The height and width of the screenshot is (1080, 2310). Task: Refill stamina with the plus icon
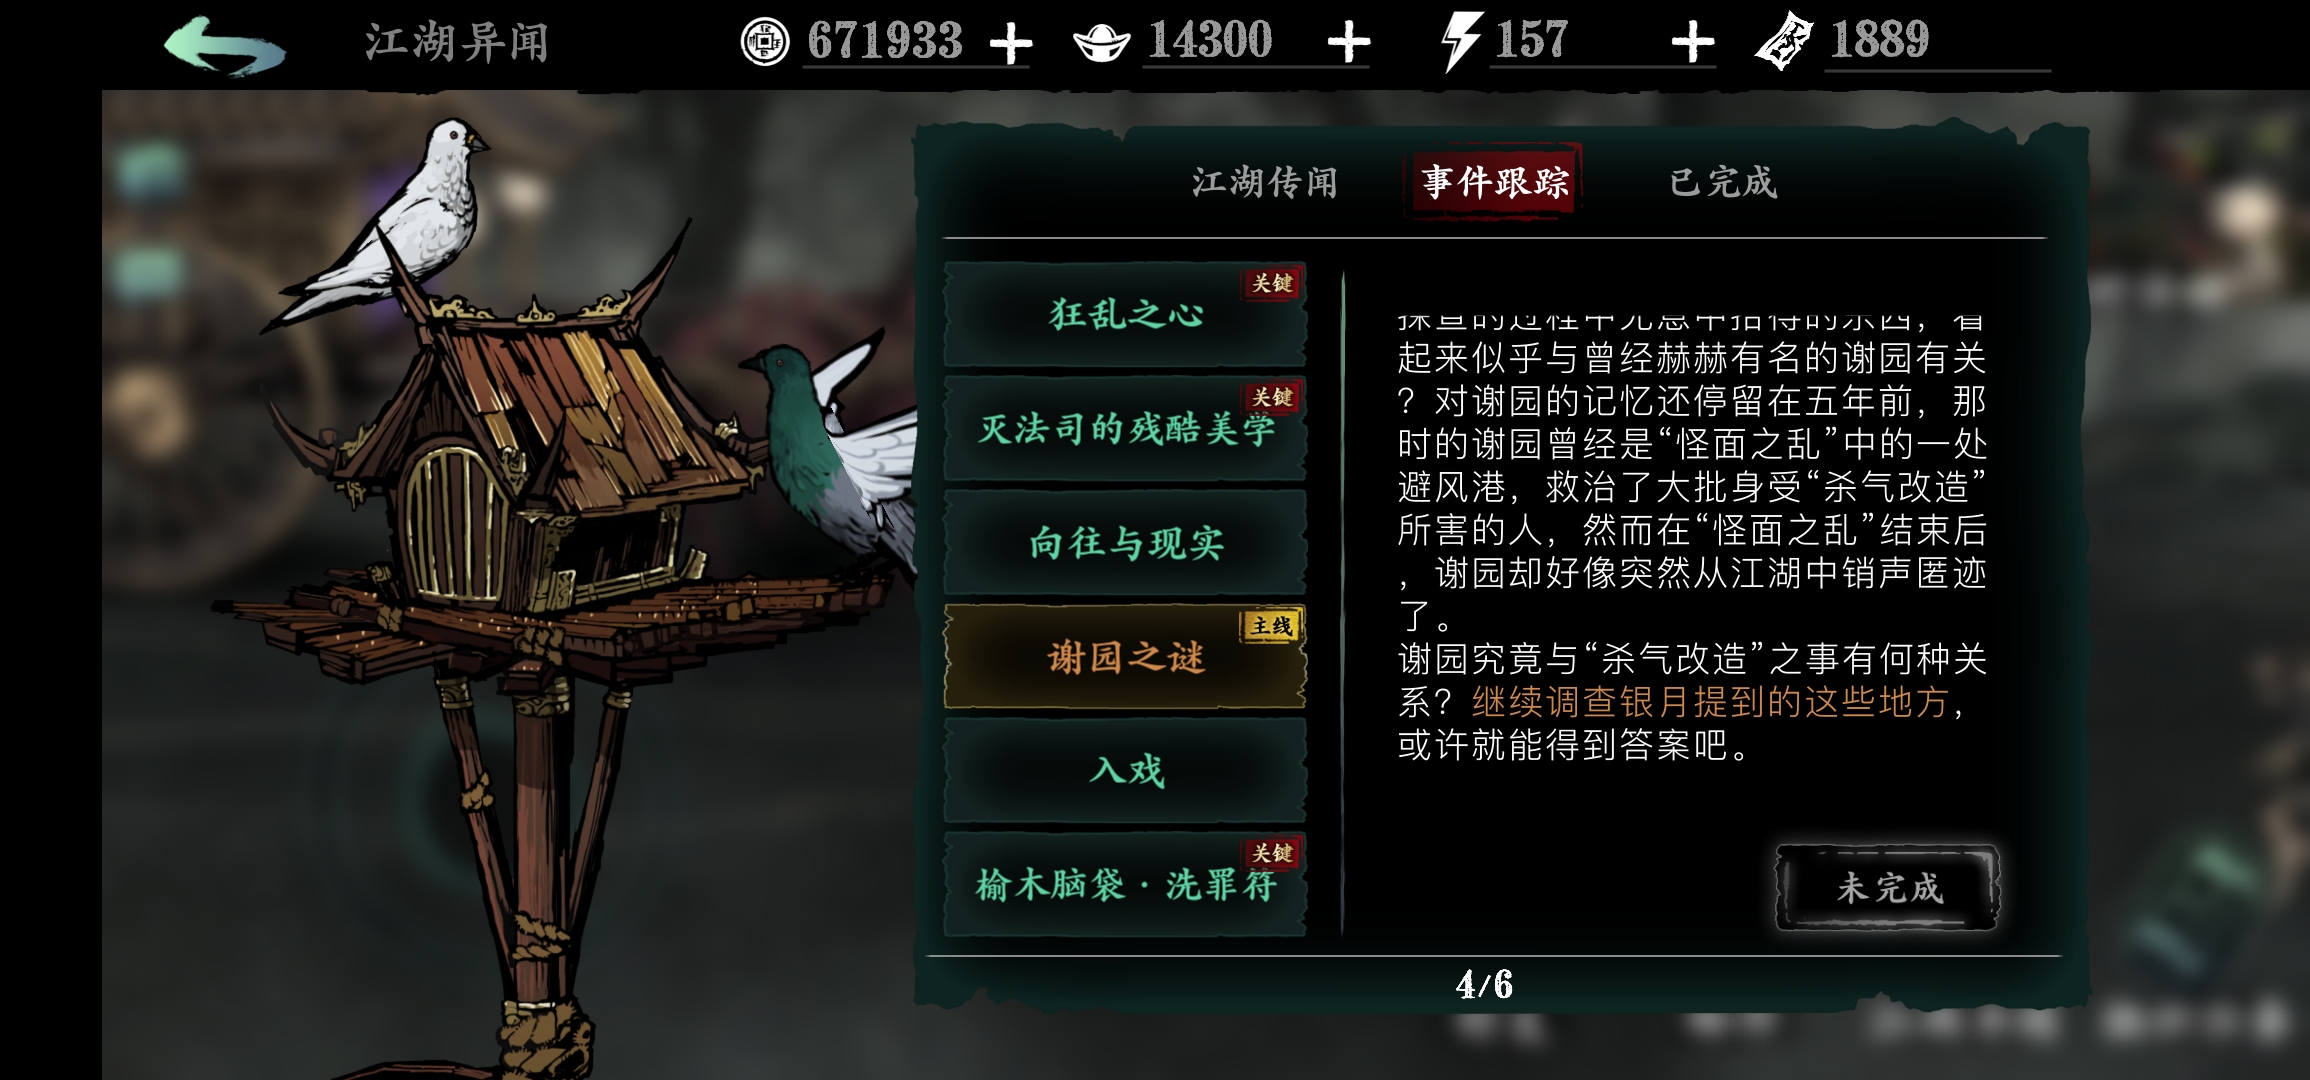pos(1693,43)
